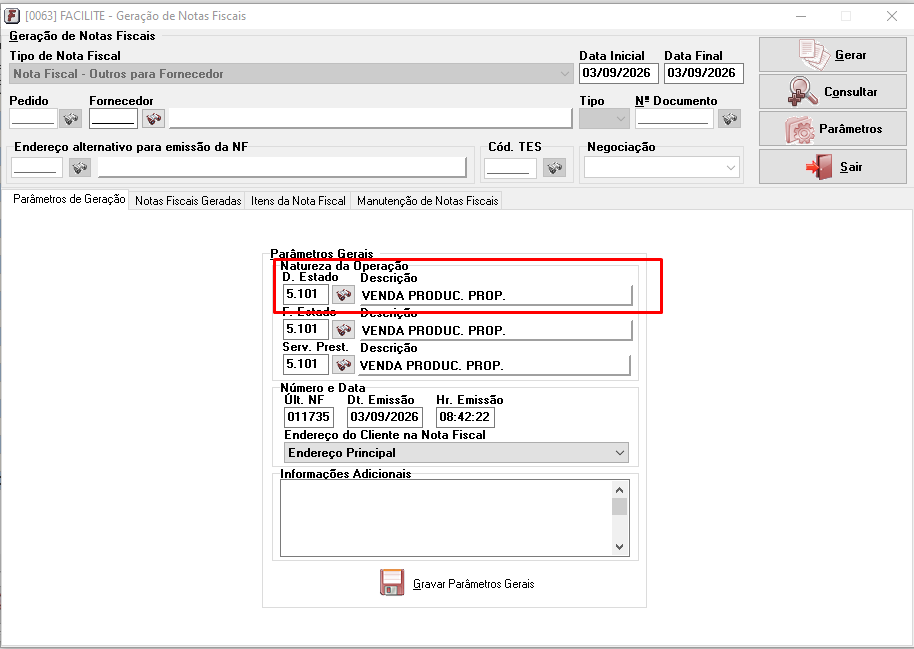This screenshot has width=914, height=649.
Task: Click the D. Estado code field
Action: click(x=305, y=294)
